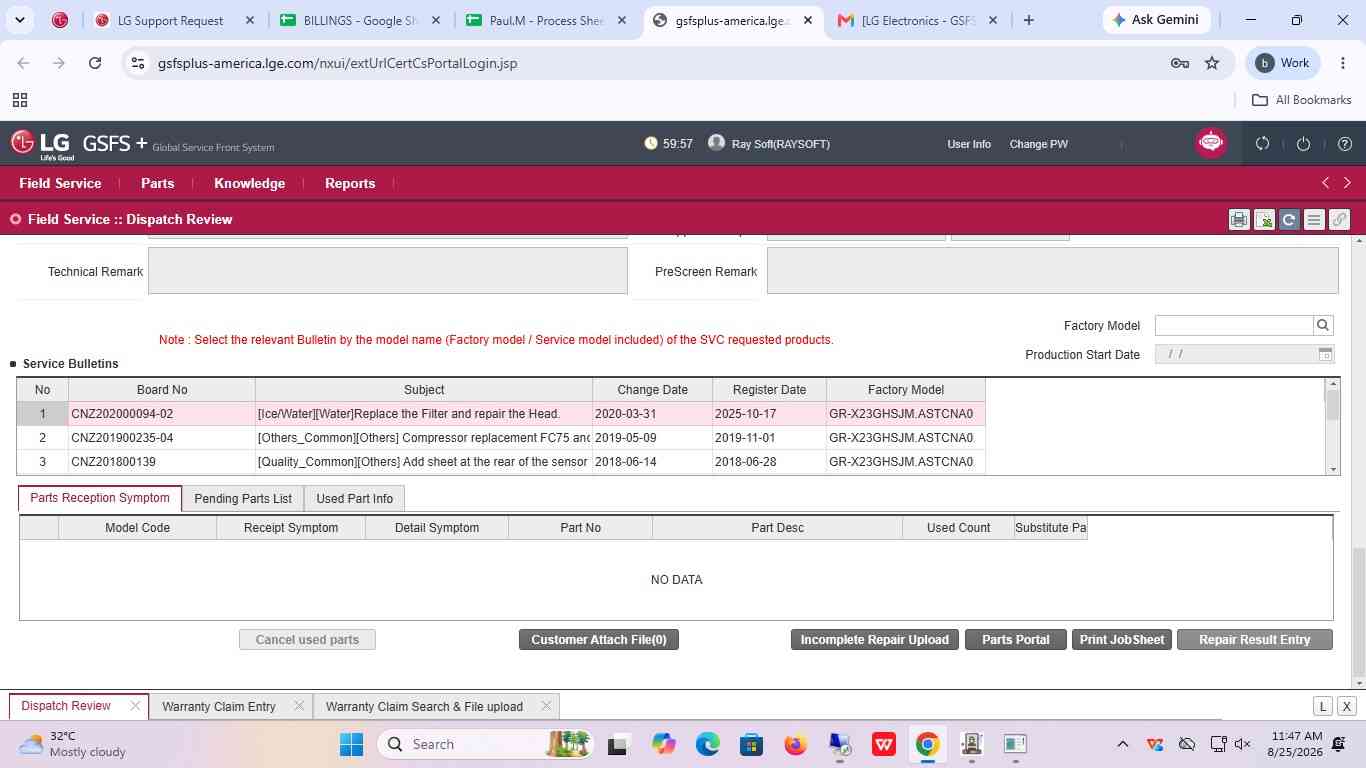Reload Dispatch Review with the refresh icon
The height and width of the screenshot is (768, 1366).
coord(1289,220)
